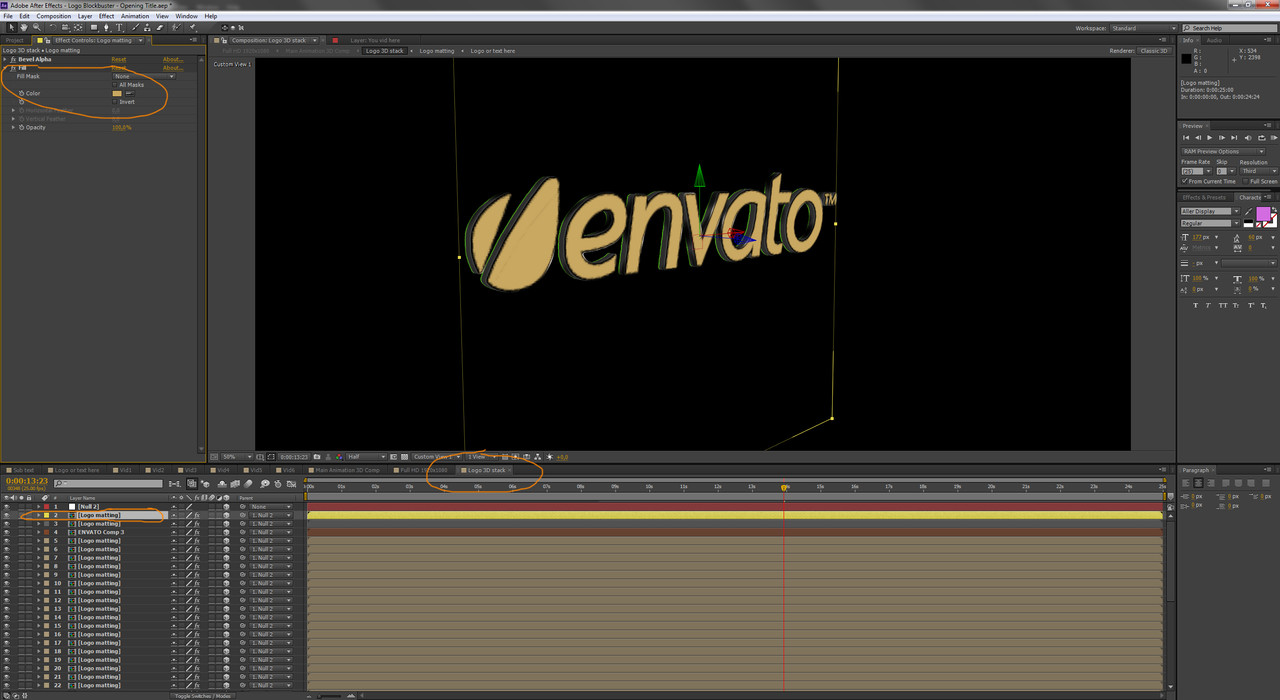1280x700 pixels.
Task: Select the Zoom magnifier tool
Action: point(37,27)
